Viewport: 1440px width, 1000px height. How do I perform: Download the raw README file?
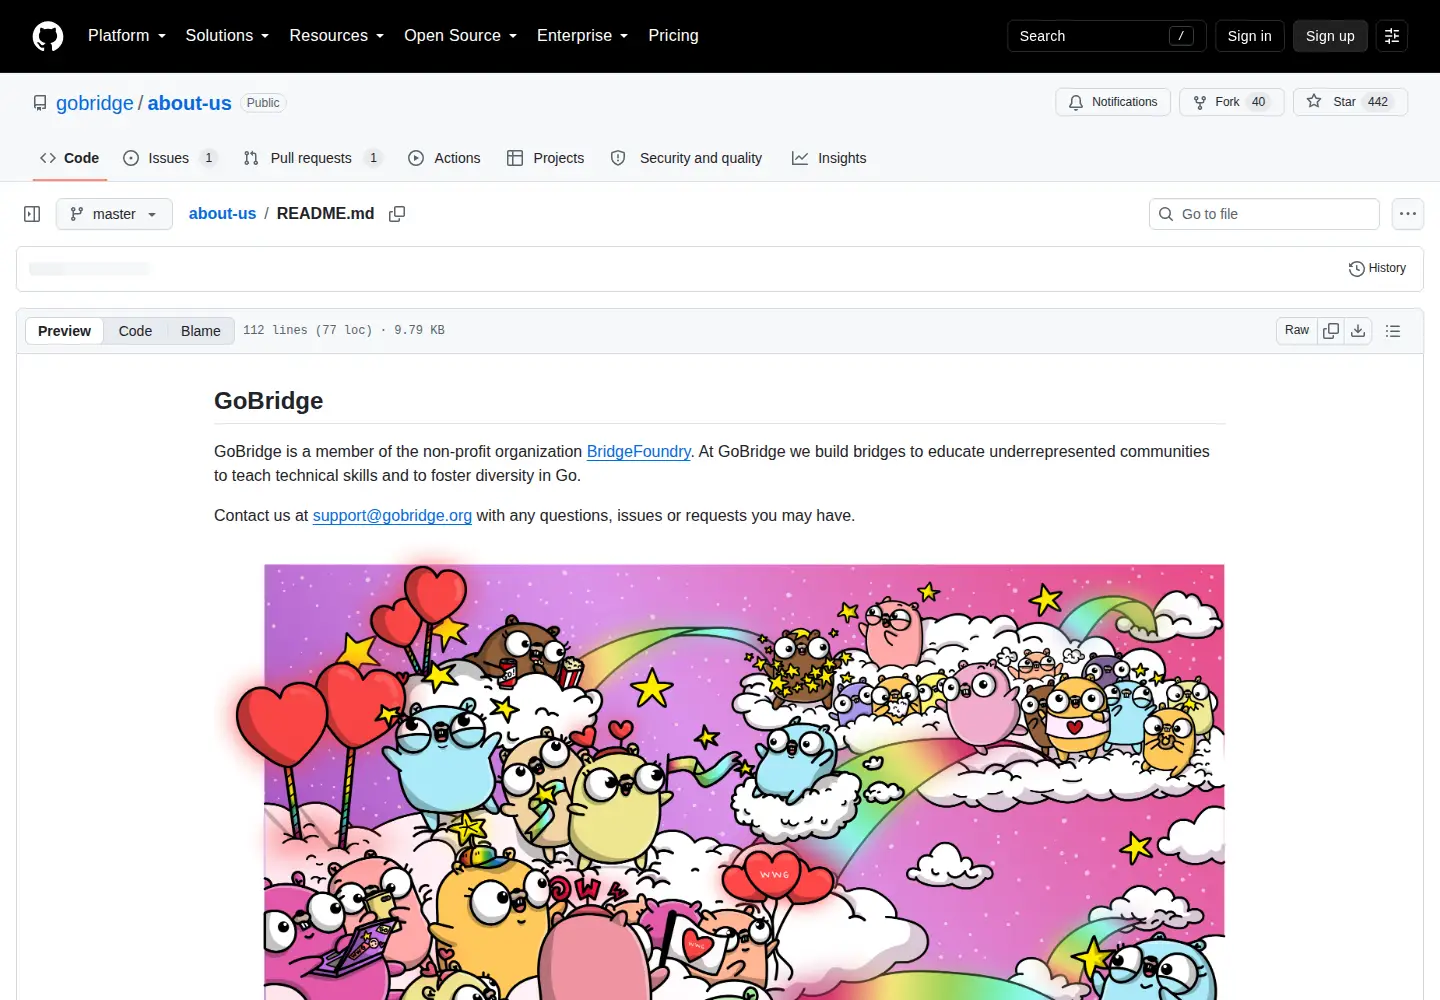point(1358,331)
